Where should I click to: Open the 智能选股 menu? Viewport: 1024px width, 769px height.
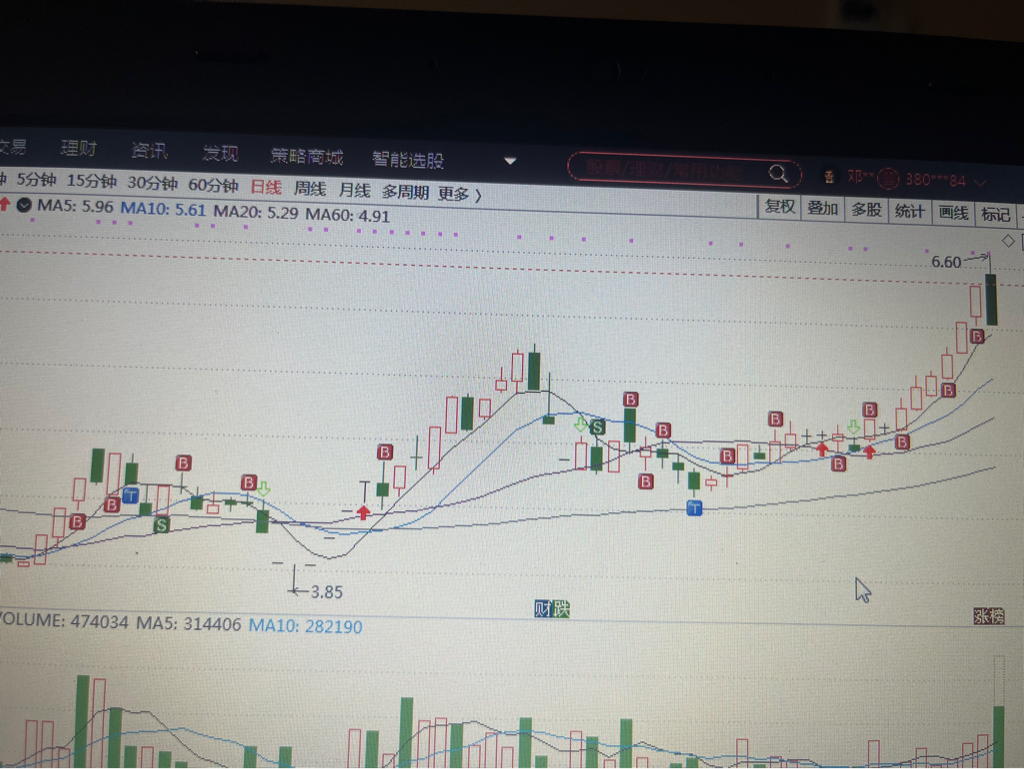(x=408, y=160)
